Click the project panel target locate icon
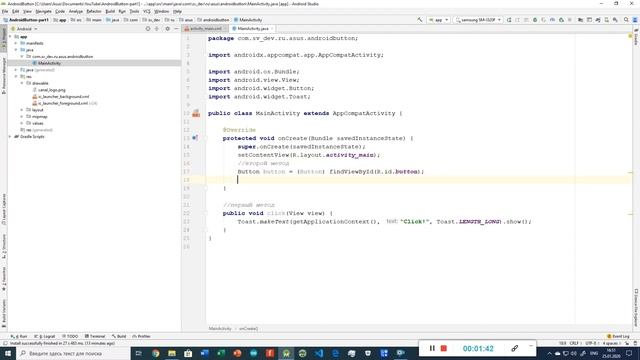 tap(148, 29)
